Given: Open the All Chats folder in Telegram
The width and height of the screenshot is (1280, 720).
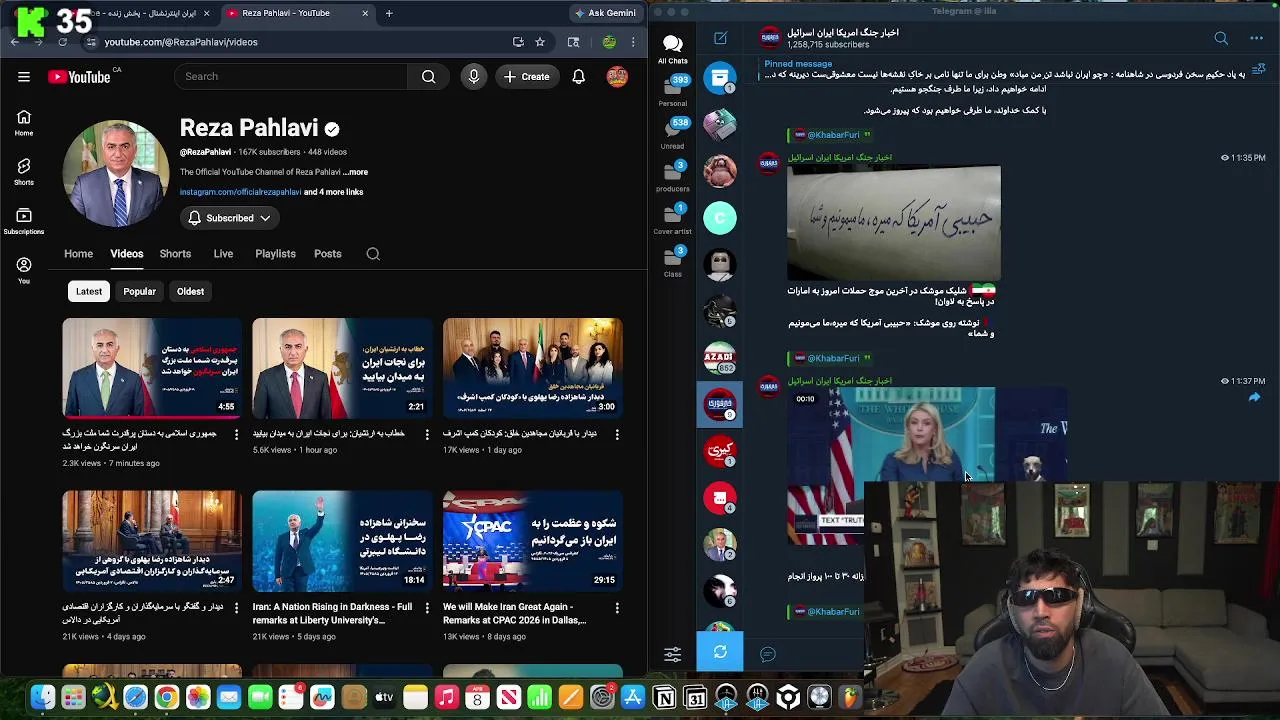Looking at the screenshot, I should [x=673, y=48].
